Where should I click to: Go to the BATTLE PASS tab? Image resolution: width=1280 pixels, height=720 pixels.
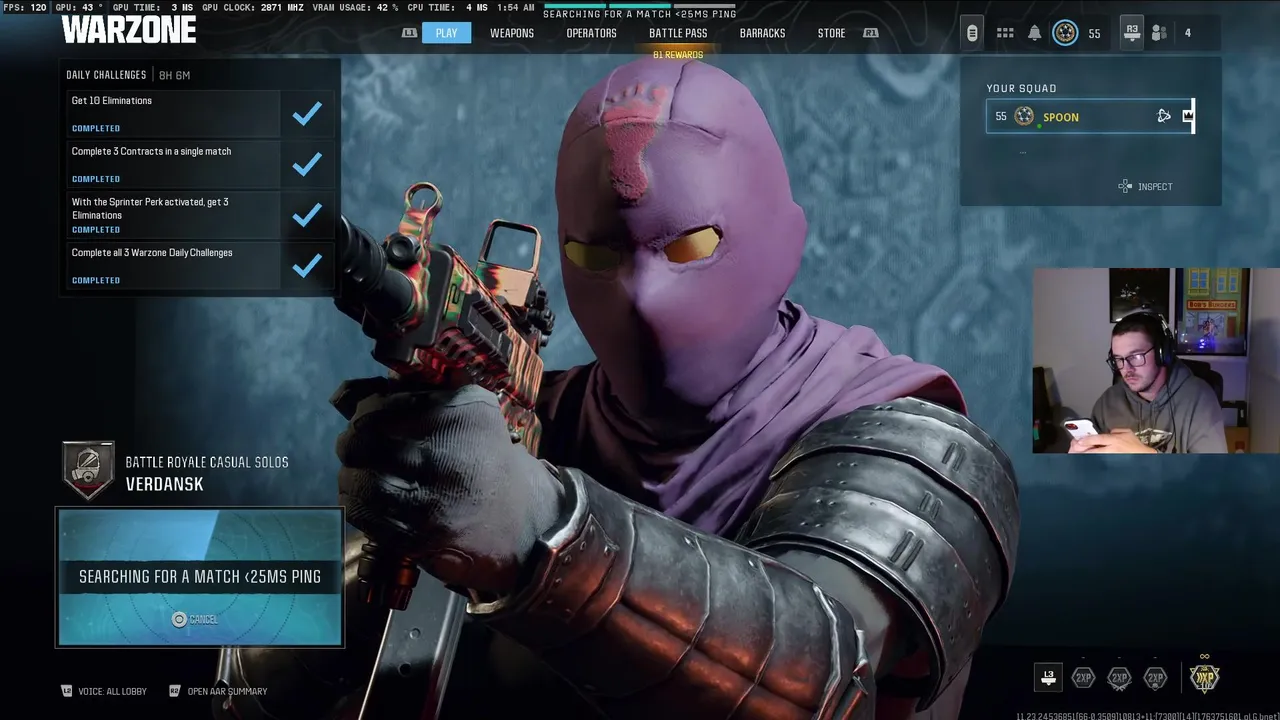point(678,33)
